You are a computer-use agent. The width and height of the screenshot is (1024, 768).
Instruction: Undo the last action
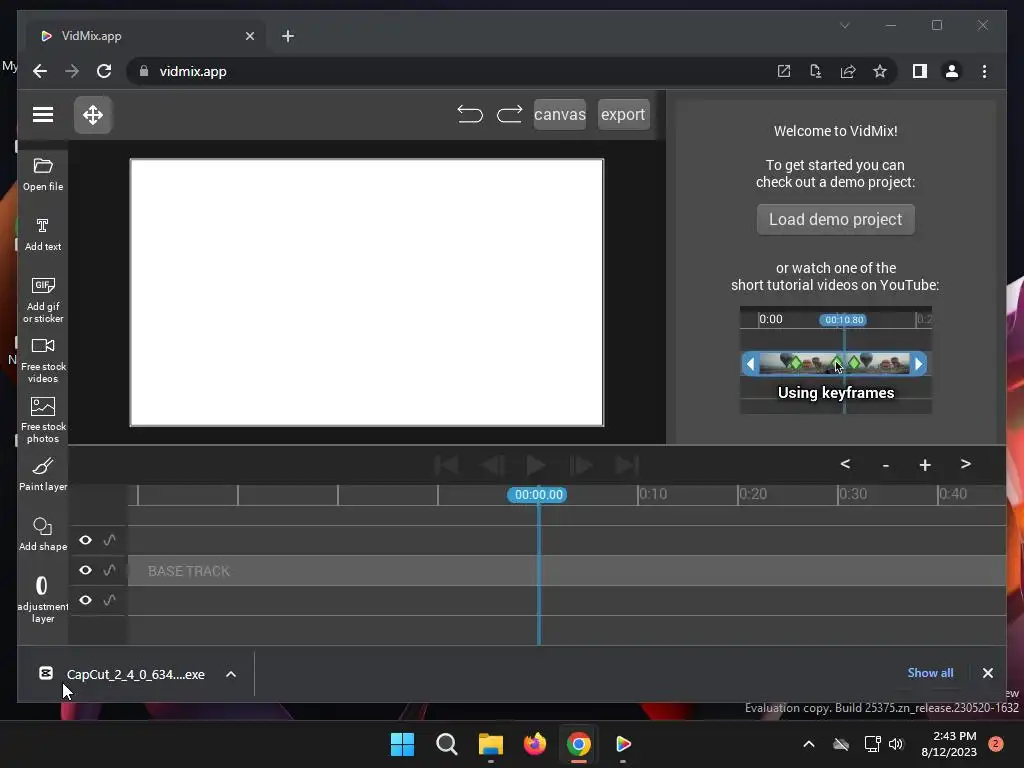pos(470,114)
